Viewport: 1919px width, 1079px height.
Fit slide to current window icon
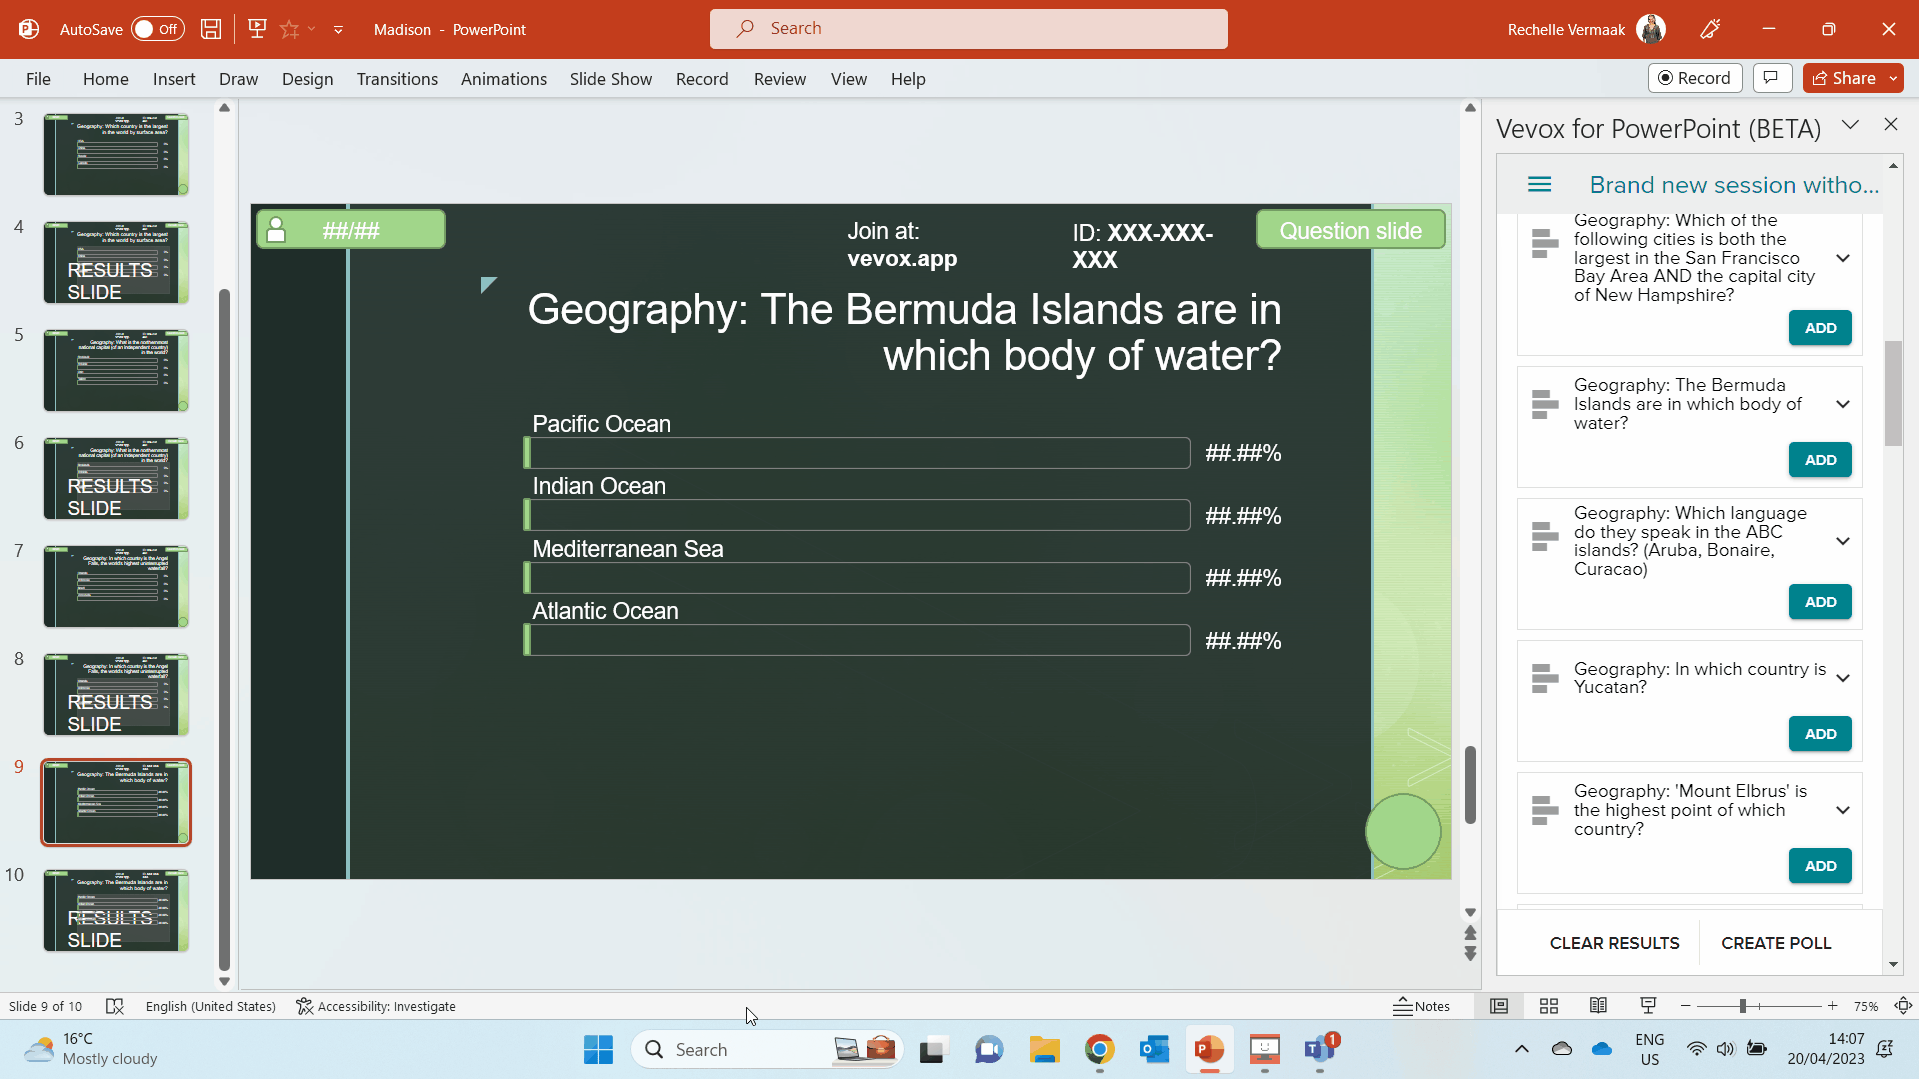coord(1903,1006)
